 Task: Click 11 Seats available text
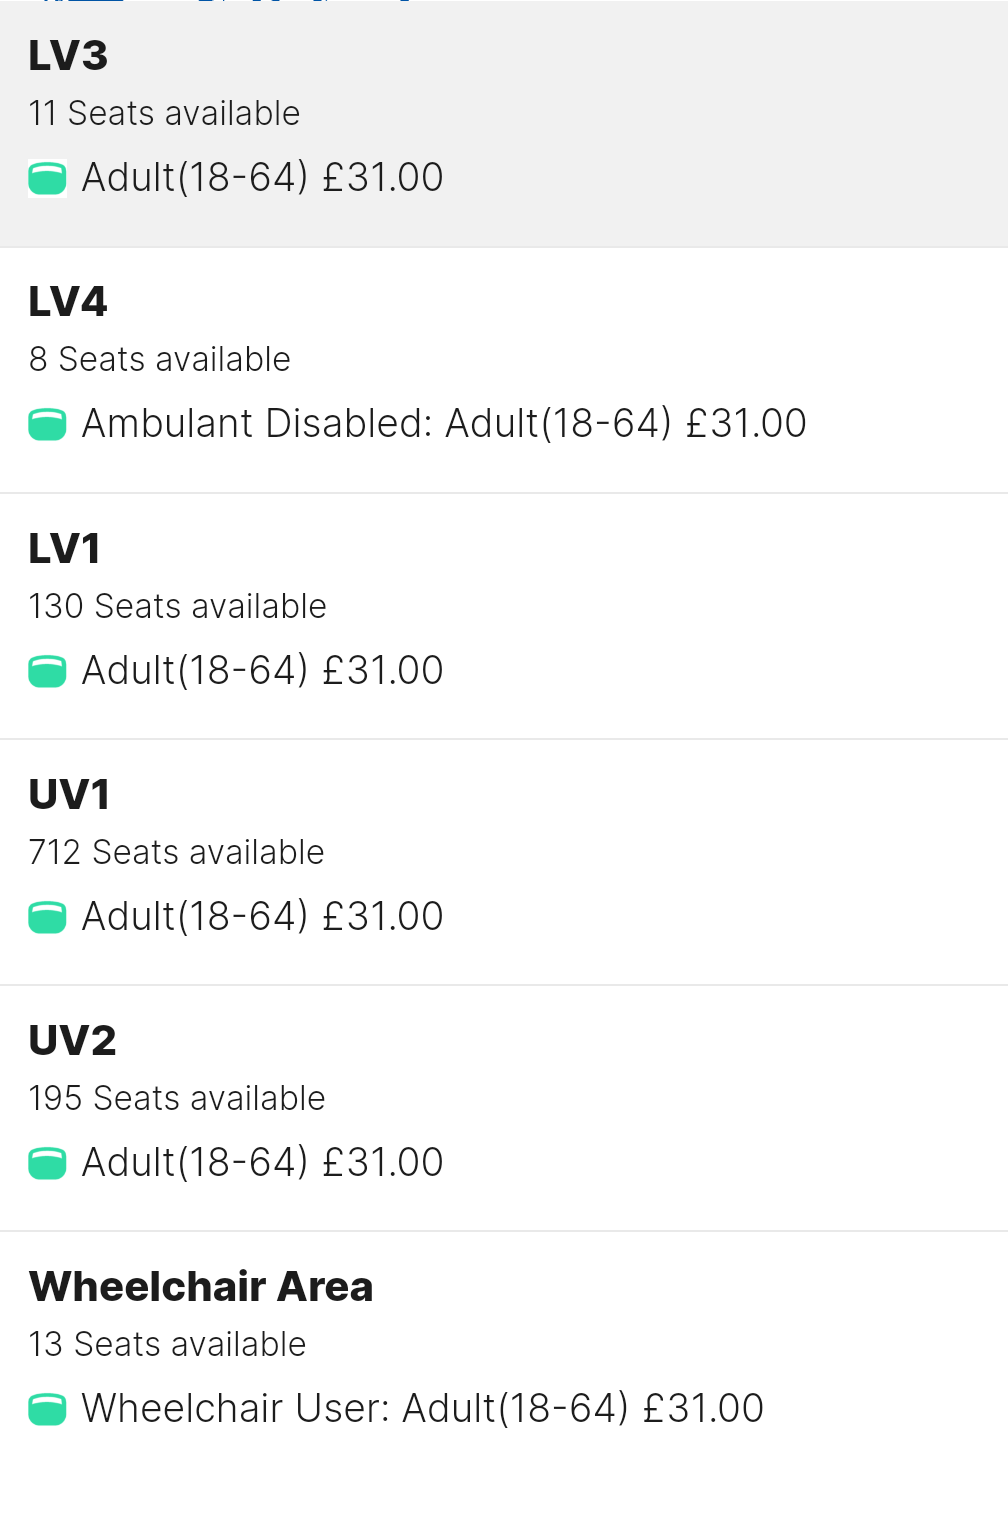164,114
